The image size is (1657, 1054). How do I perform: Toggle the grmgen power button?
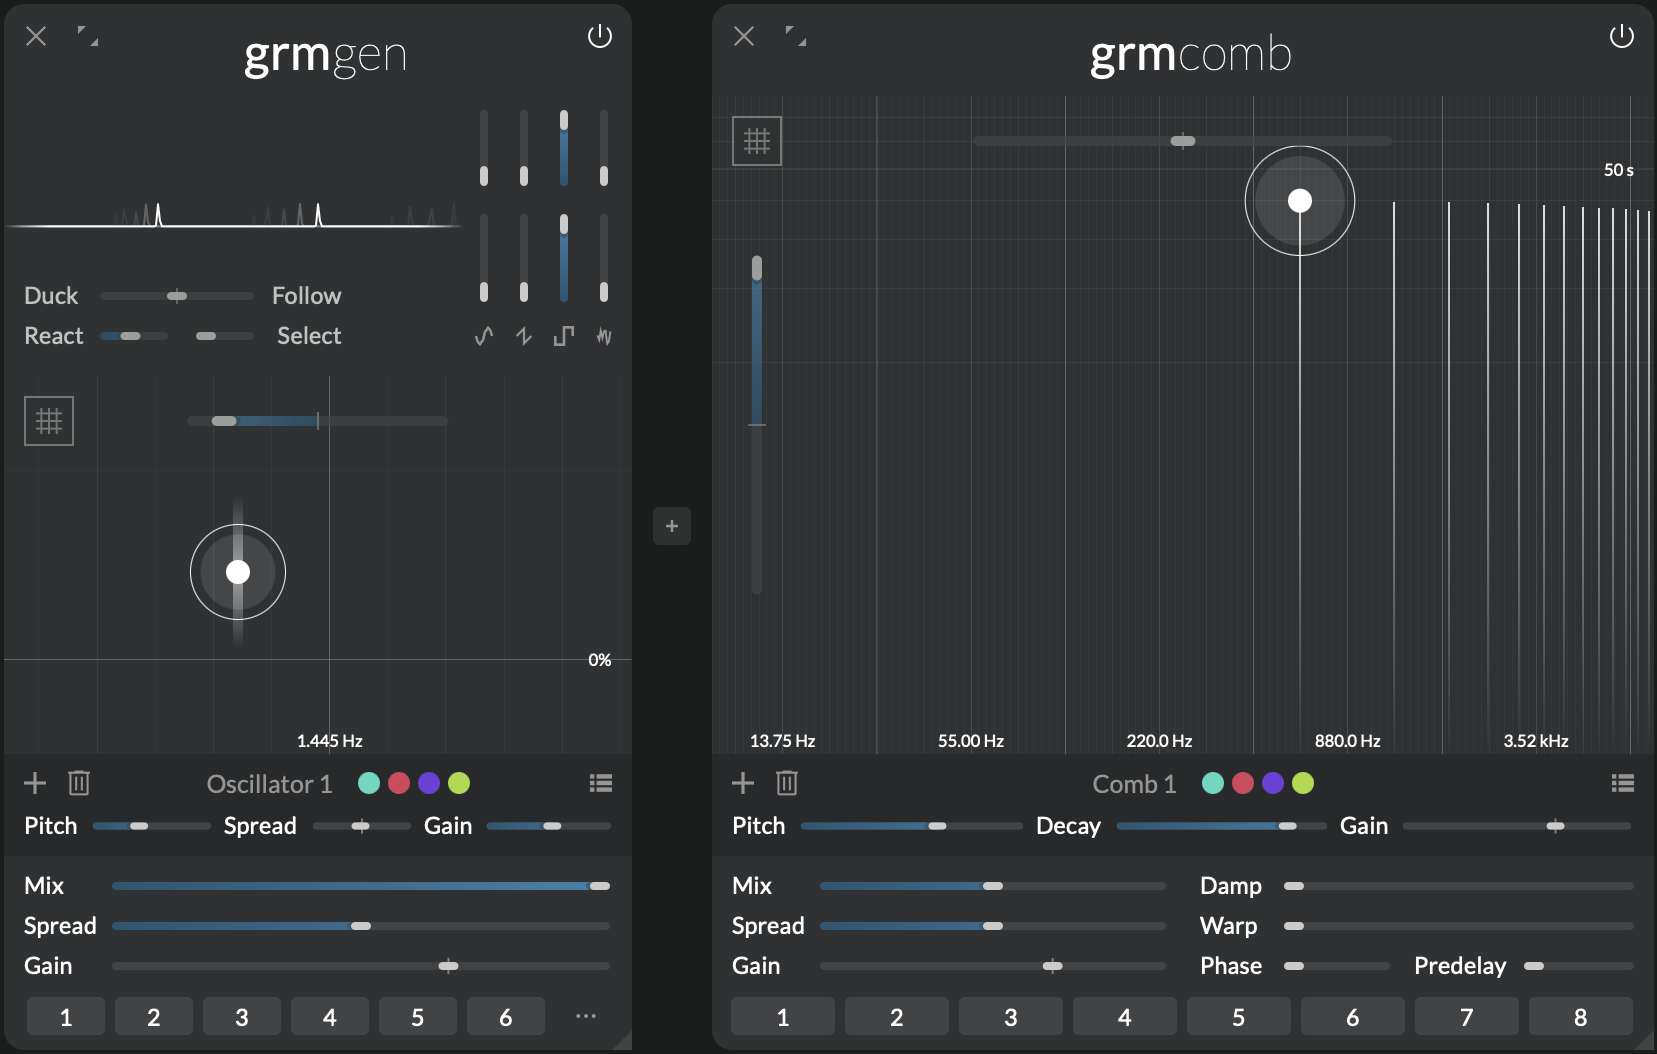(x=599, y=37)
